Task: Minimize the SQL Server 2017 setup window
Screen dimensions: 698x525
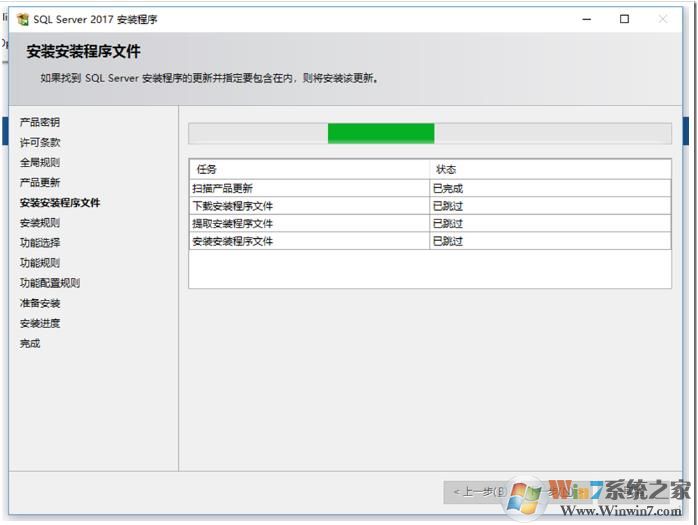Action: click(587, 19)
